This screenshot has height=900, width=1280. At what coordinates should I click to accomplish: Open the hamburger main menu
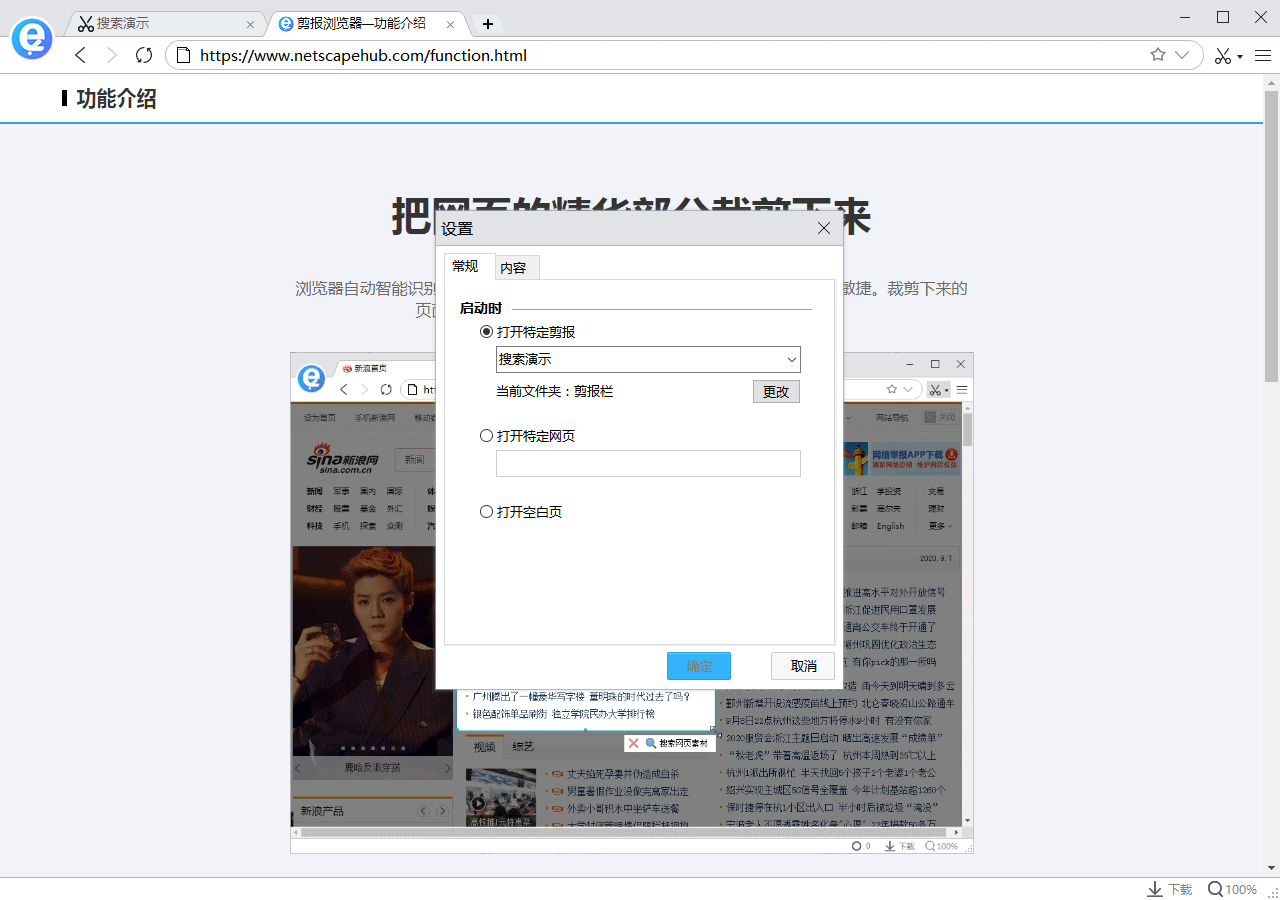(1262, 56)
